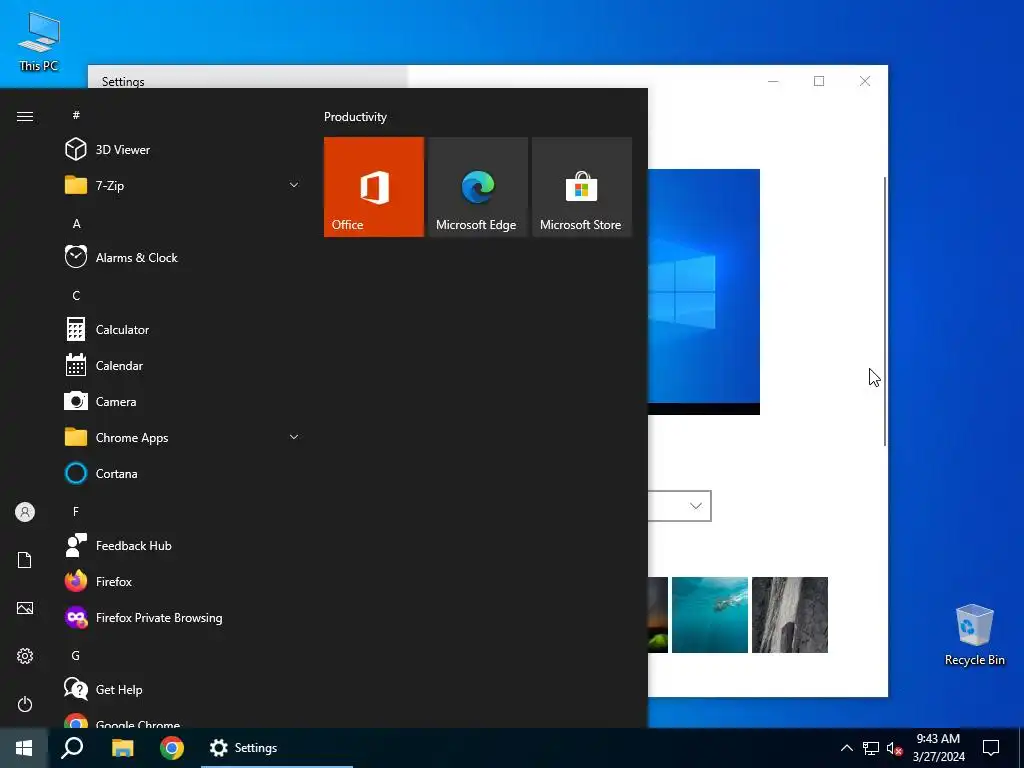Expand the Chrome Apps folder chevron
The width and height of the screenshot is (1024, 768).
pos(294,437)
